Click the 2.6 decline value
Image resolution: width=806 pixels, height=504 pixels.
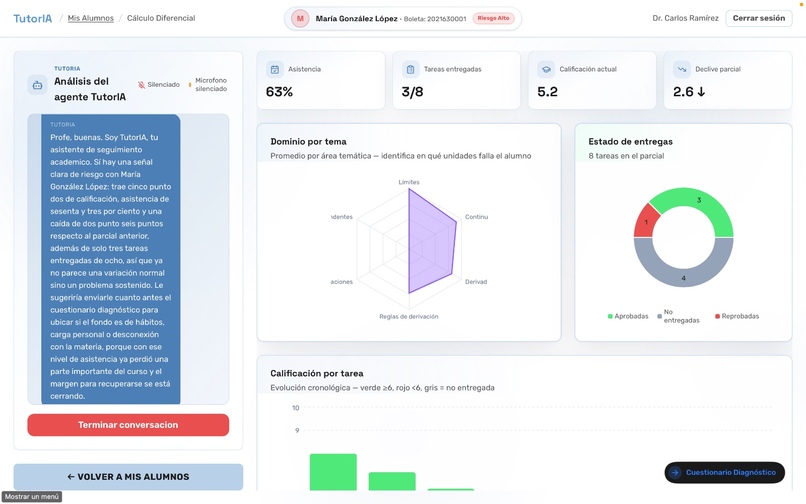tap(689, 92)
